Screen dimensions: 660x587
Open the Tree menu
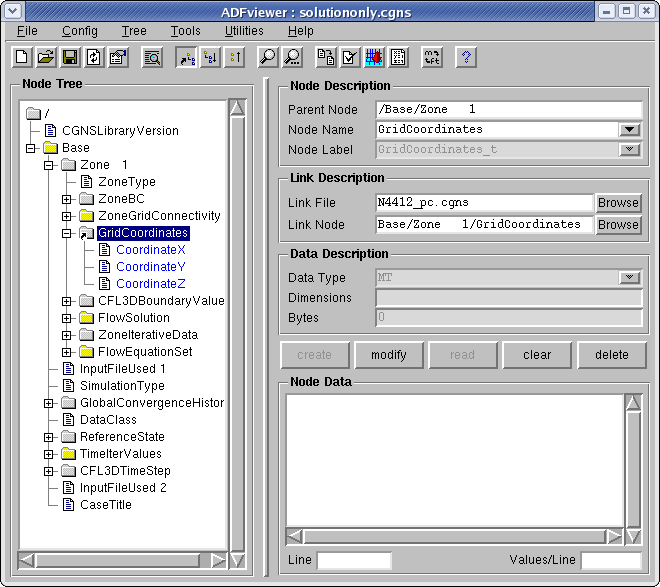tap(134, 31)
